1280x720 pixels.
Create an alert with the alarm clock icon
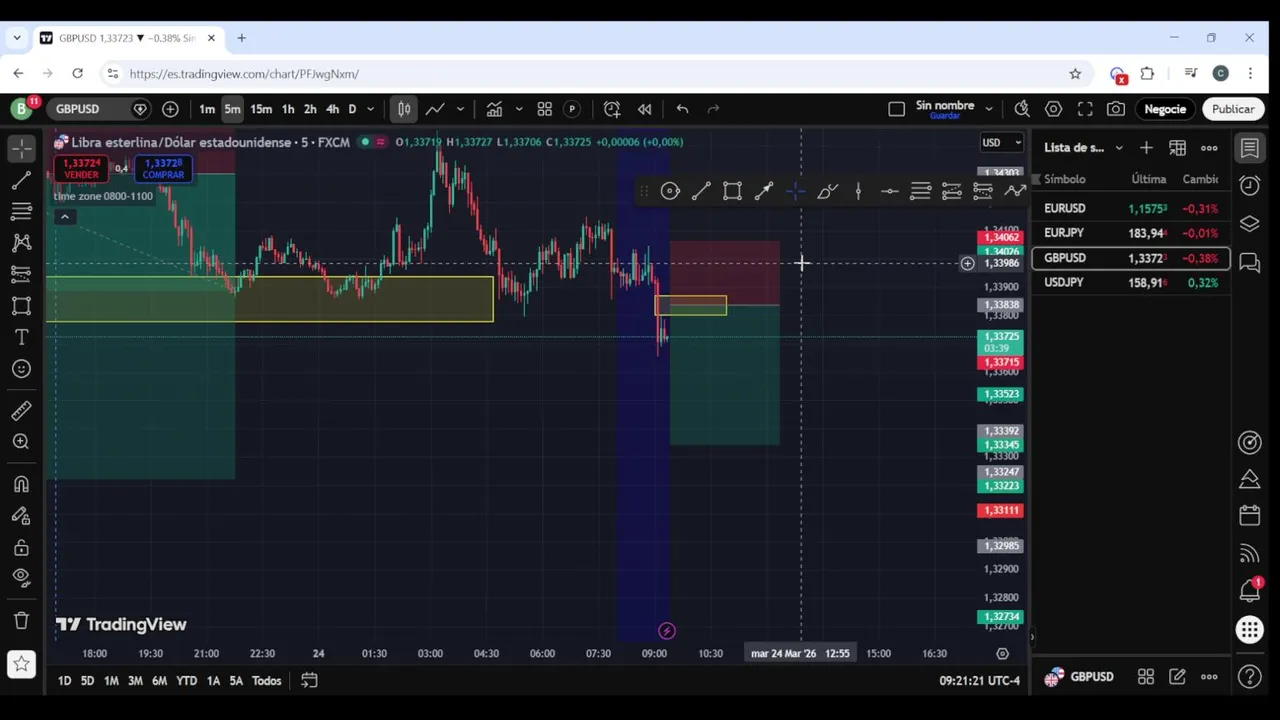(612, 109)
